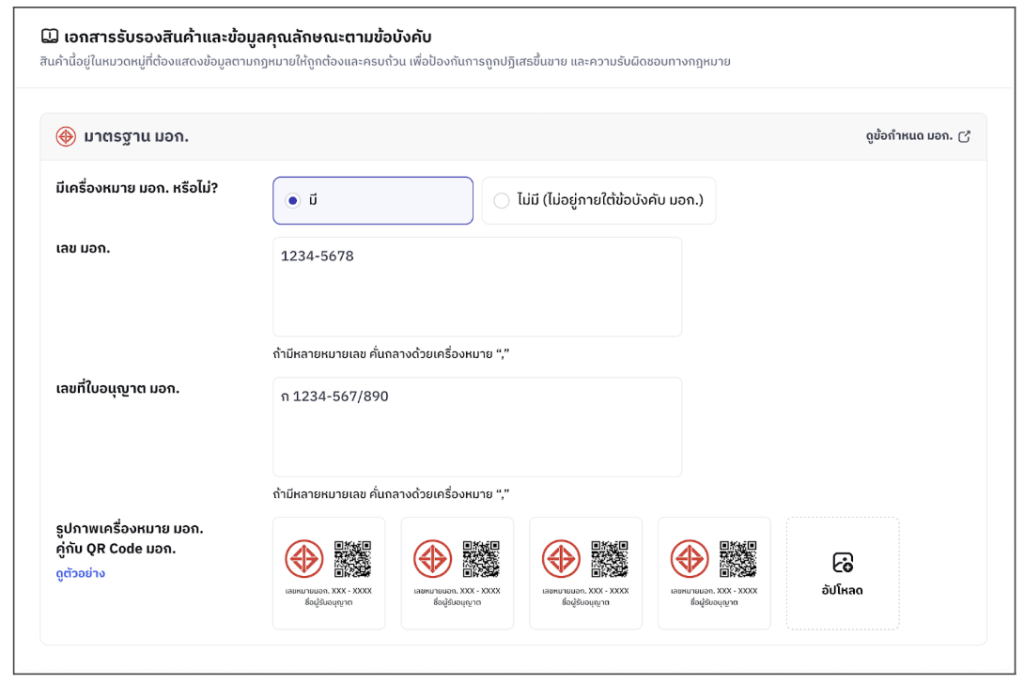This screenshot has height=684, width=1024.
Task: Select the มี radio option
Action: click(x=293, y=201)
